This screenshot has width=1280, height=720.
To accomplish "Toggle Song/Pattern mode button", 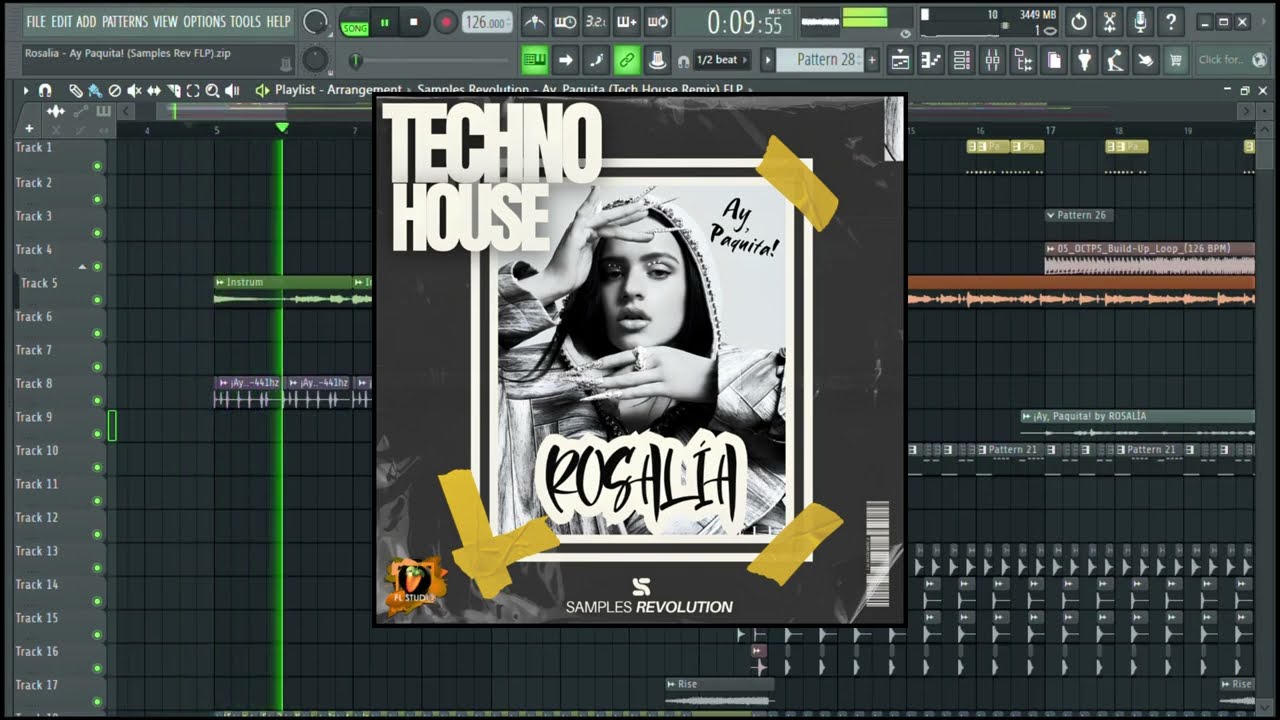I will [354, 22].
